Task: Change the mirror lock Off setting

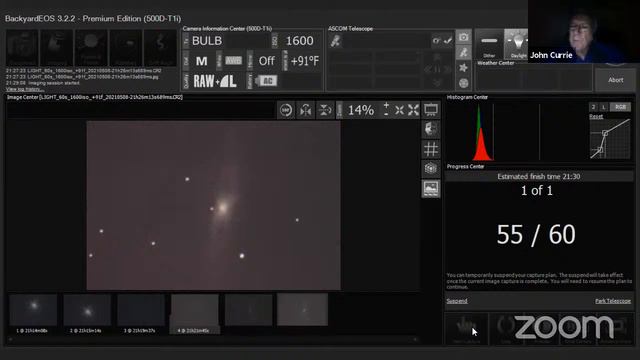Action: (267, 61)
